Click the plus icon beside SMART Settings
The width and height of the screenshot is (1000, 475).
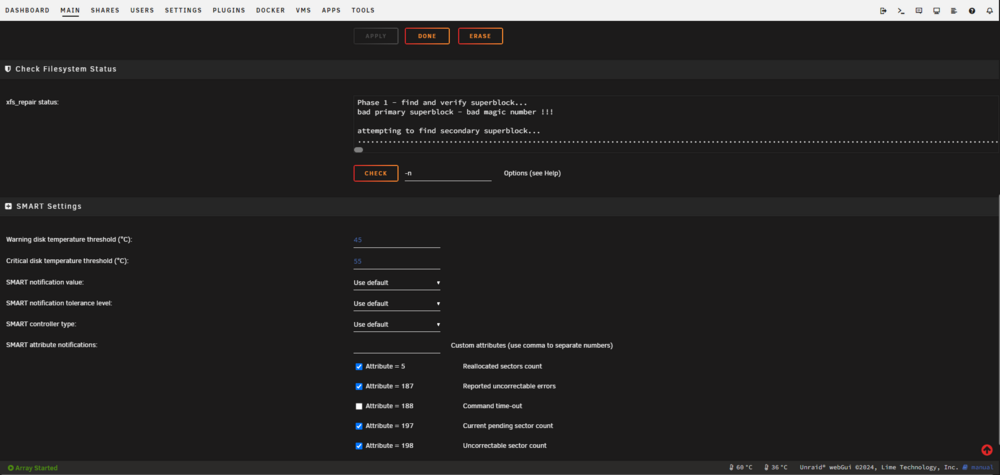pos(8,207)
